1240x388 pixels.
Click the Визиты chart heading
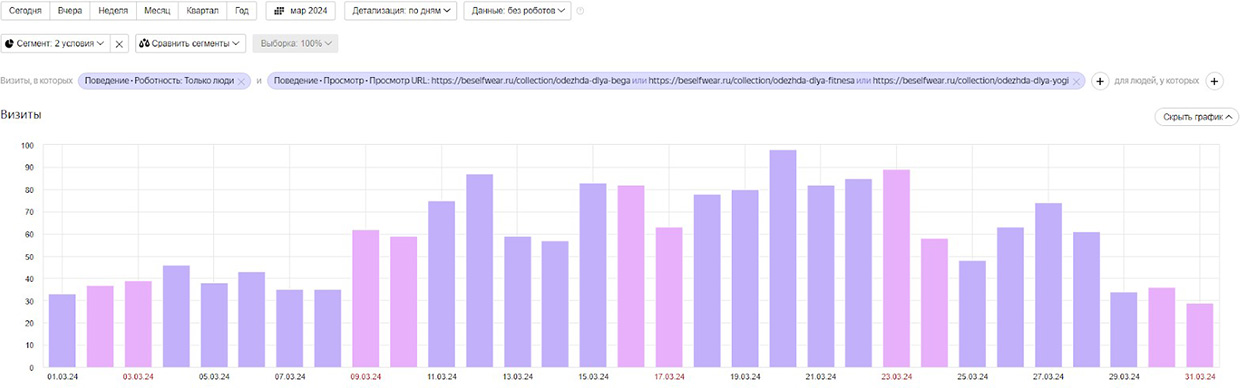[21, 116]
